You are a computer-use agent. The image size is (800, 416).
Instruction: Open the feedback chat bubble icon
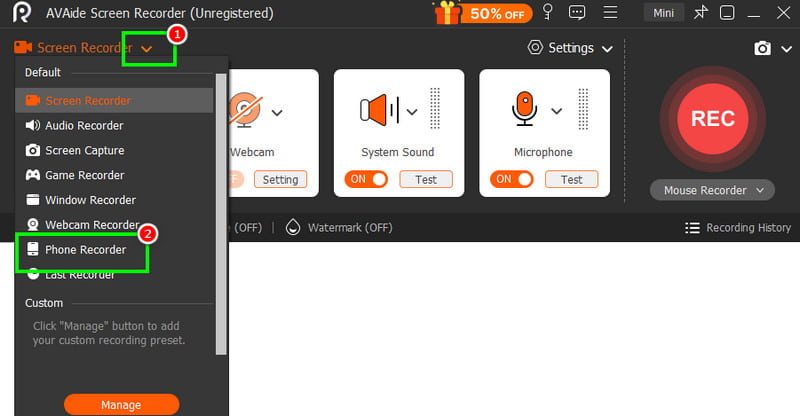(x=577, y=12)
